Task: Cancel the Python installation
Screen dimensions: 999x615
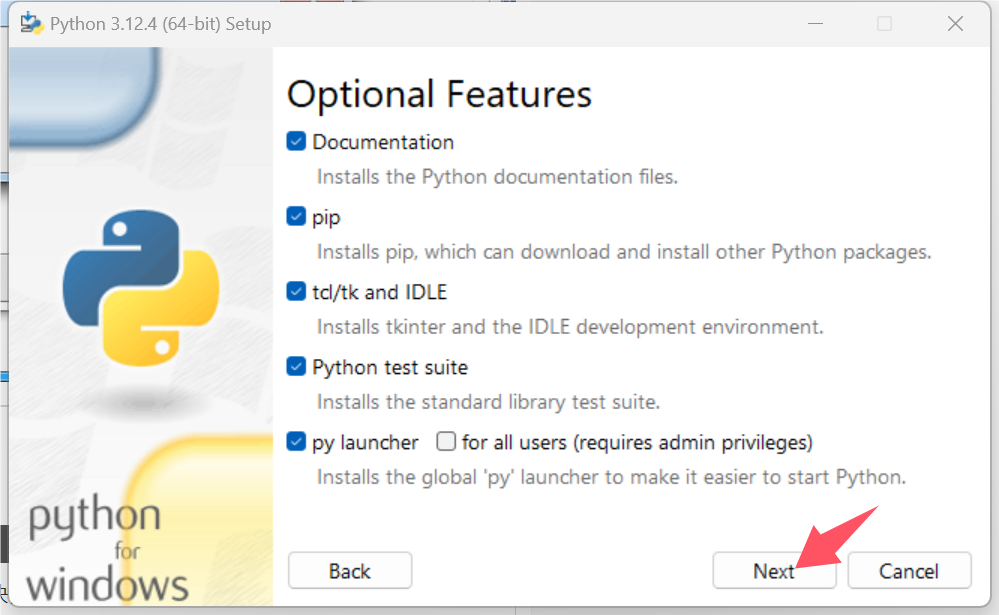Action: coord(909,571)
